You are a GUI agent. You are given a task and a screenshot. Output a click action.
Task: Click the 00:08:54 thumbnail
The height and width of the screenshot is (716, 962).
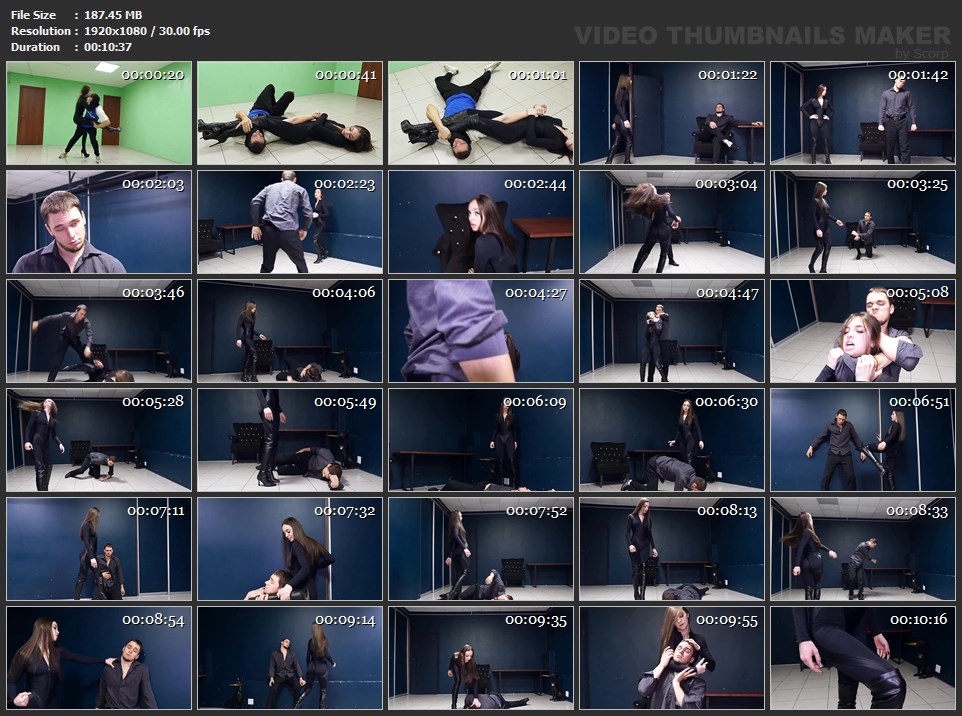point(99,658)
